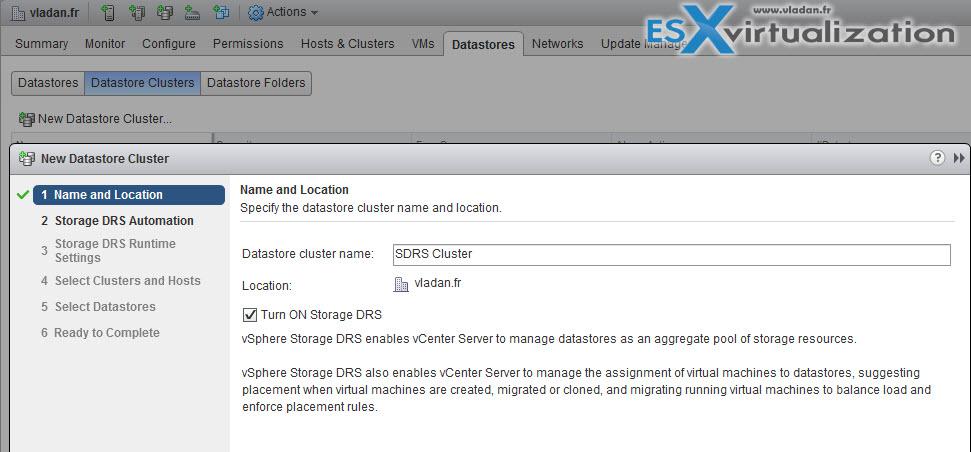Click the Datastore cluster name label
The height and width of the screenshot is (452, 971).
pos(308,254)
